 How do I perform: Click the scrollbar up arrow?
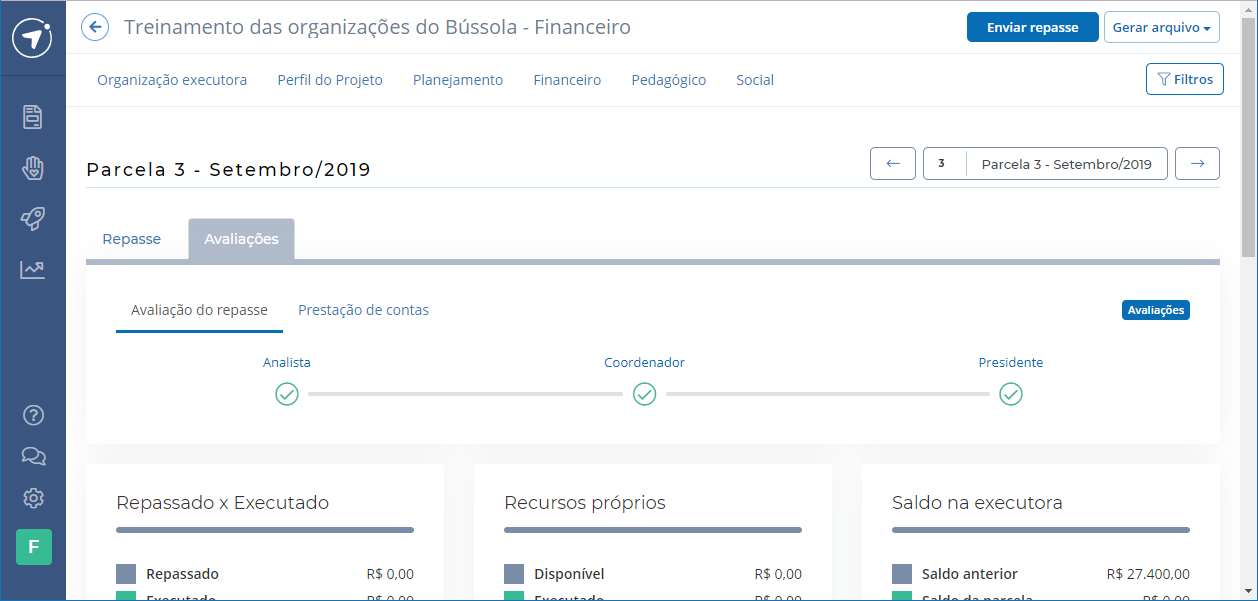click(1249, 9)
